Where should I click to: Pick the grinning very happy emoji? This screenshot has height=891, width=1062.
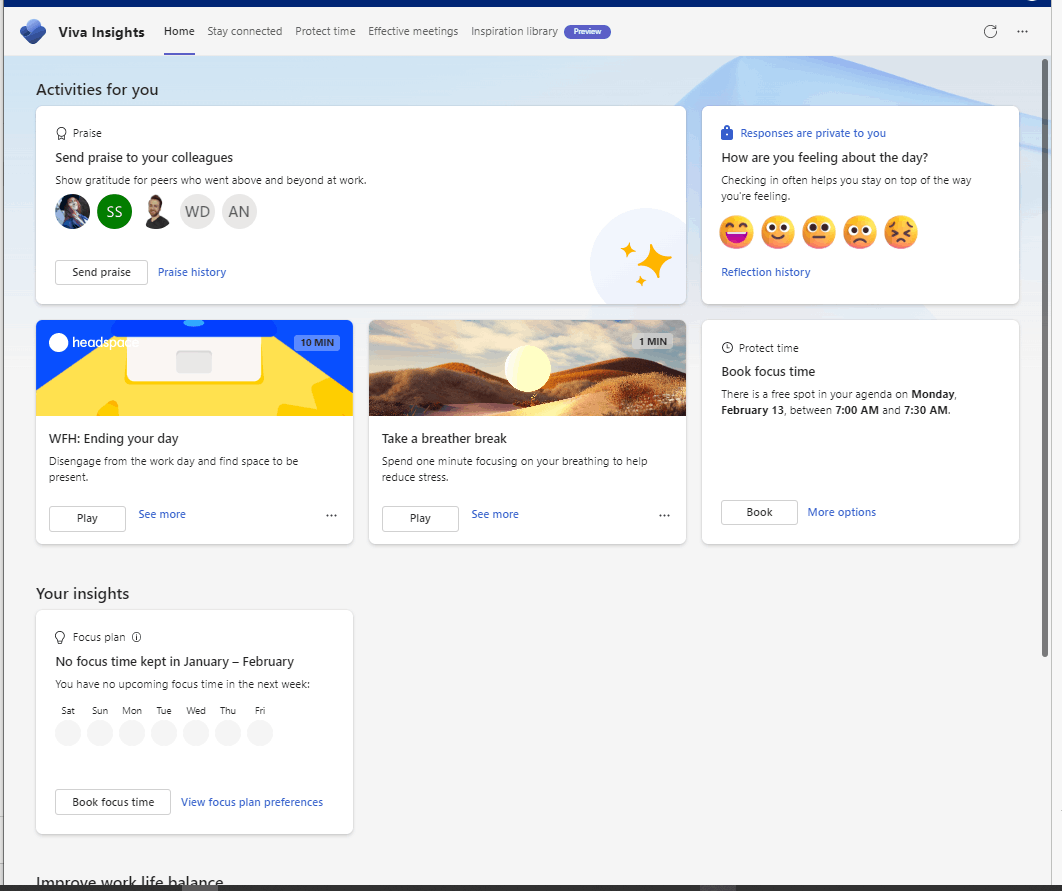(736, 232)
